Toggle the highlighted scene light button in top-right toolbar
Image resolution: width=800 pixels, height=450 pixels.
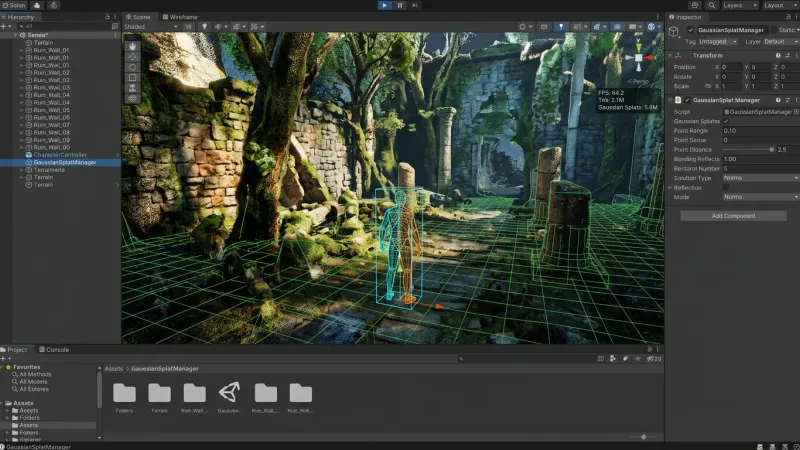(561, 27)
